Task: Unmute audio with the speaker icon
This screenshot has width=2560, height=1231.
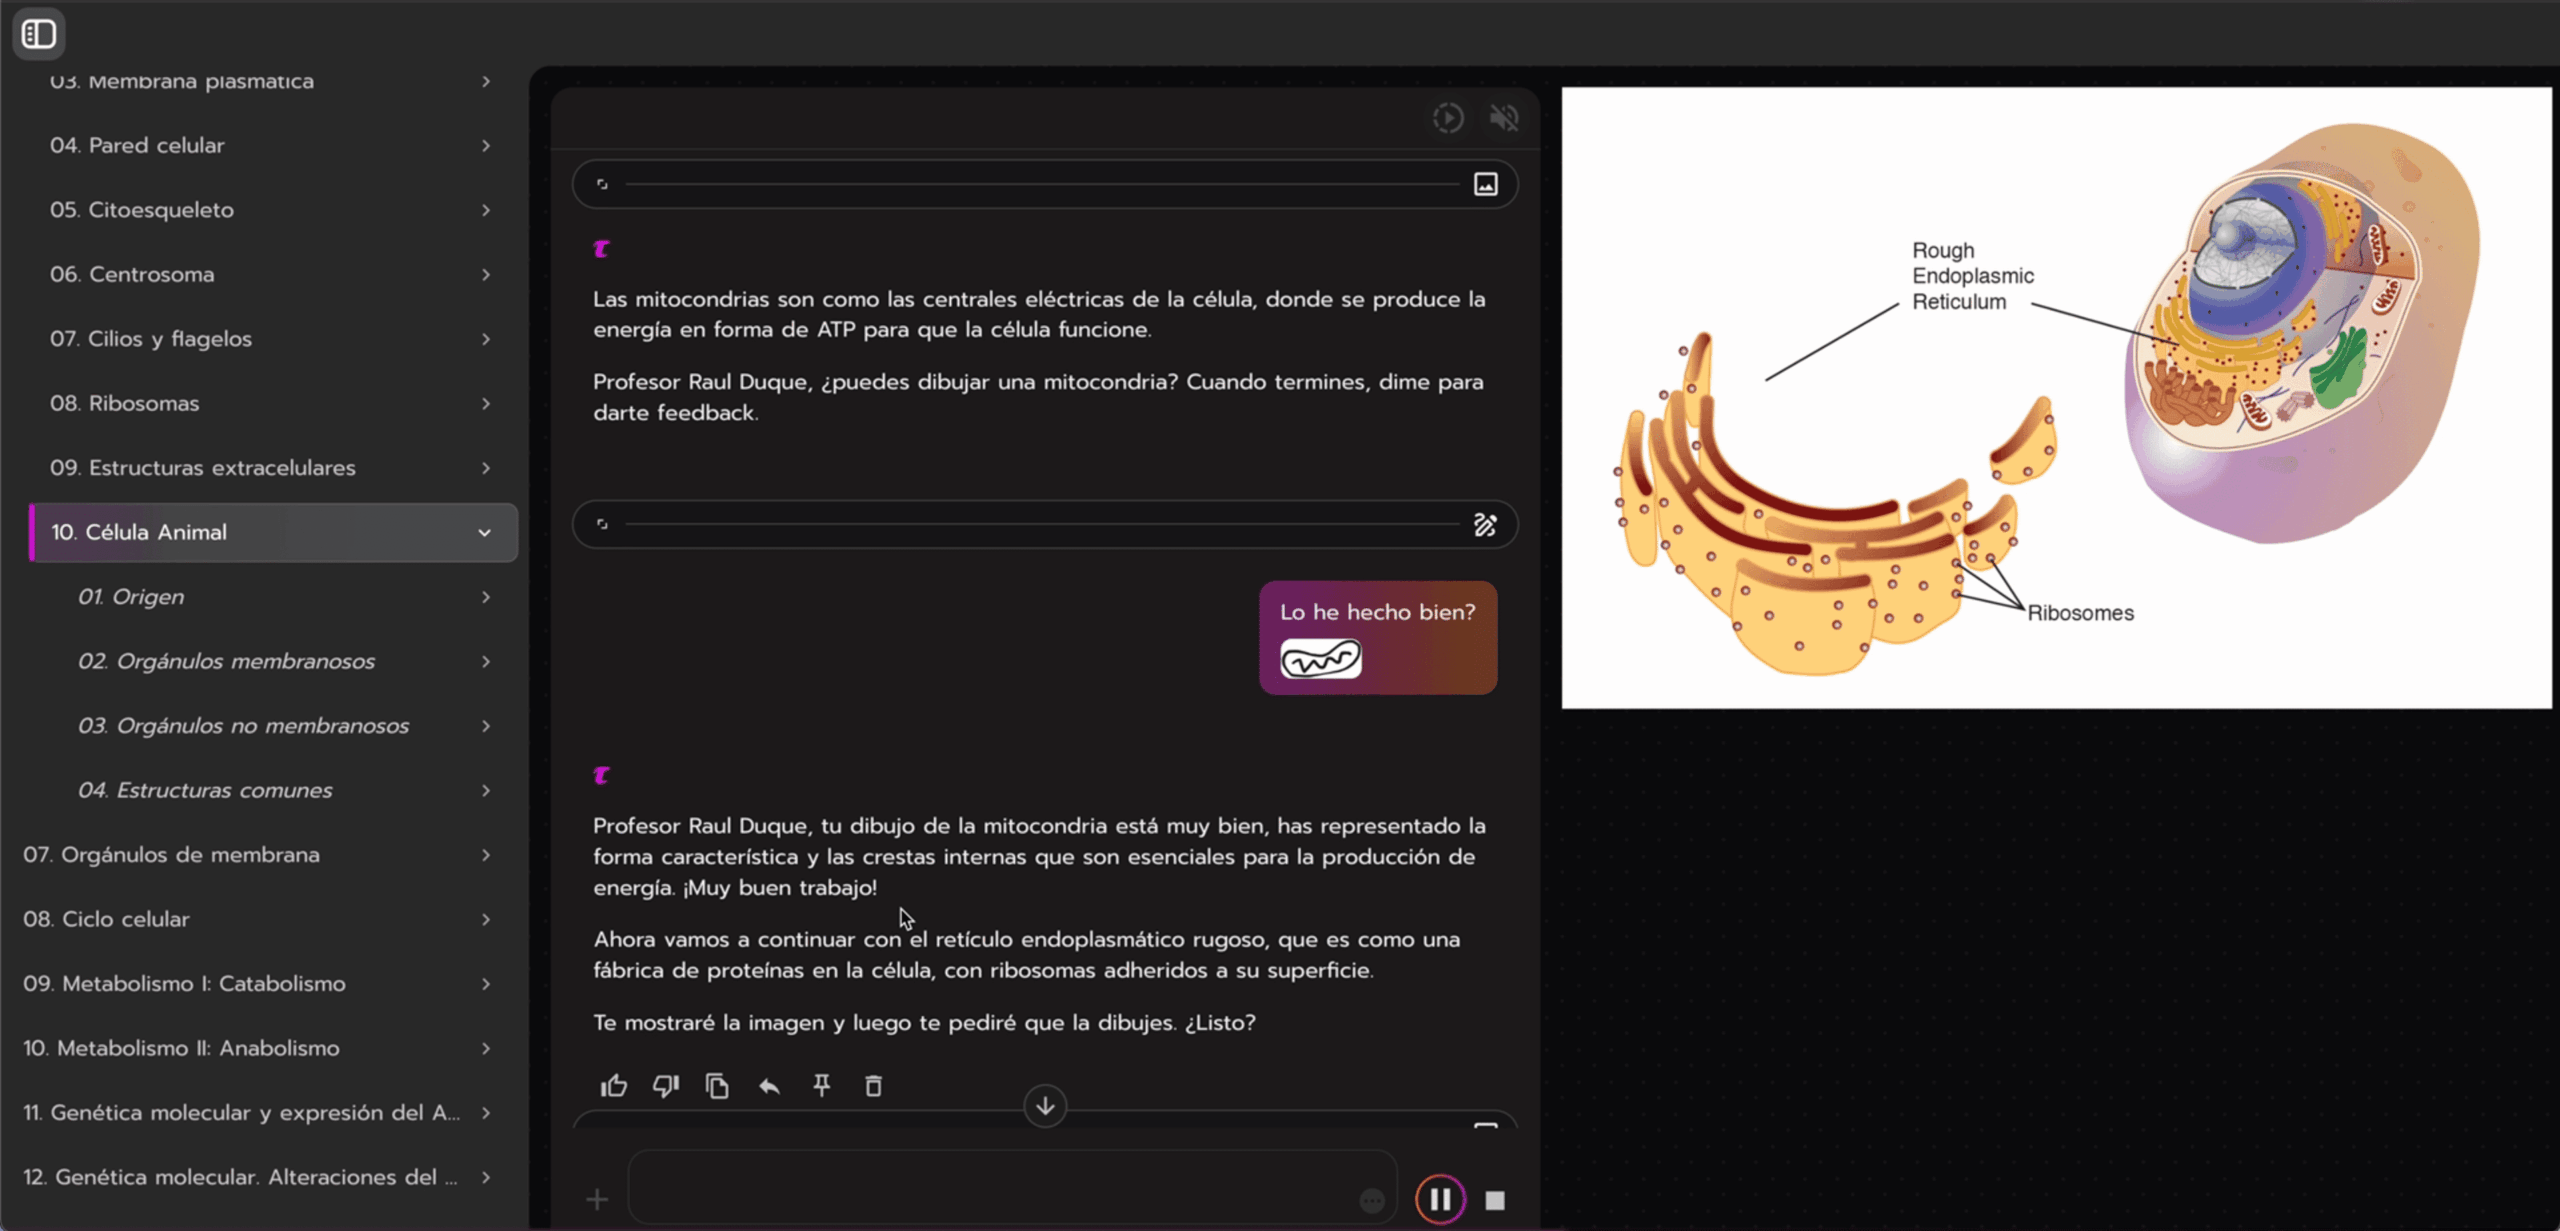Action: (1503, 118)
